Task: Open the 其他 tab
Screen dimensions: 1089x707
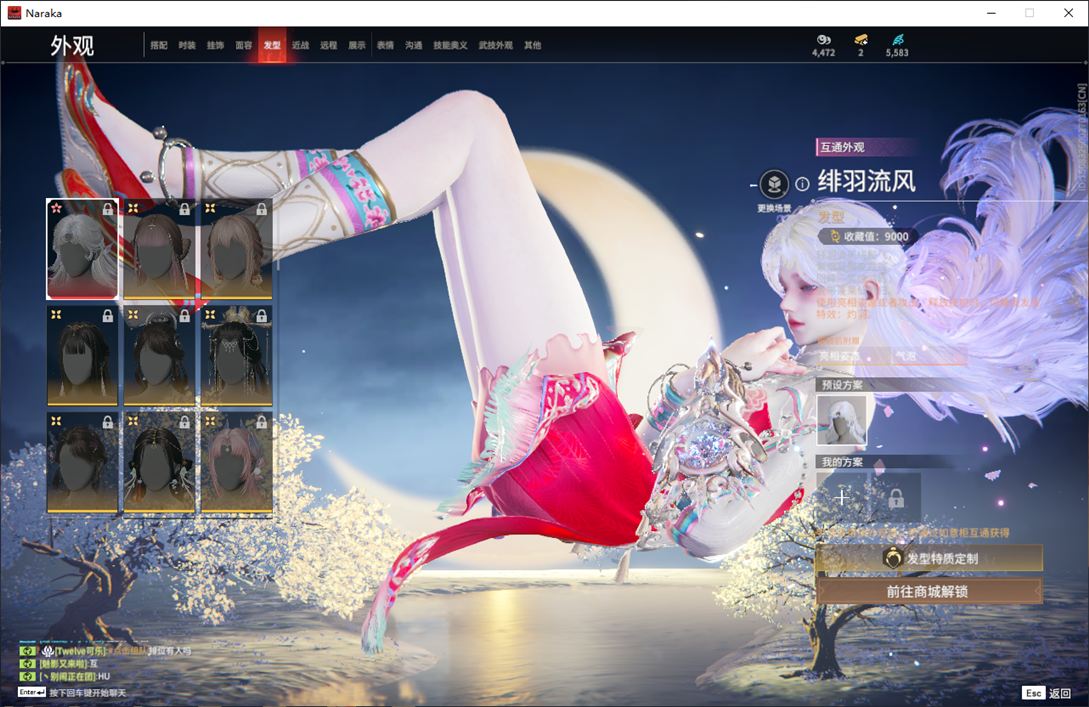Action: pyautogui.click(x=533, y=45)
